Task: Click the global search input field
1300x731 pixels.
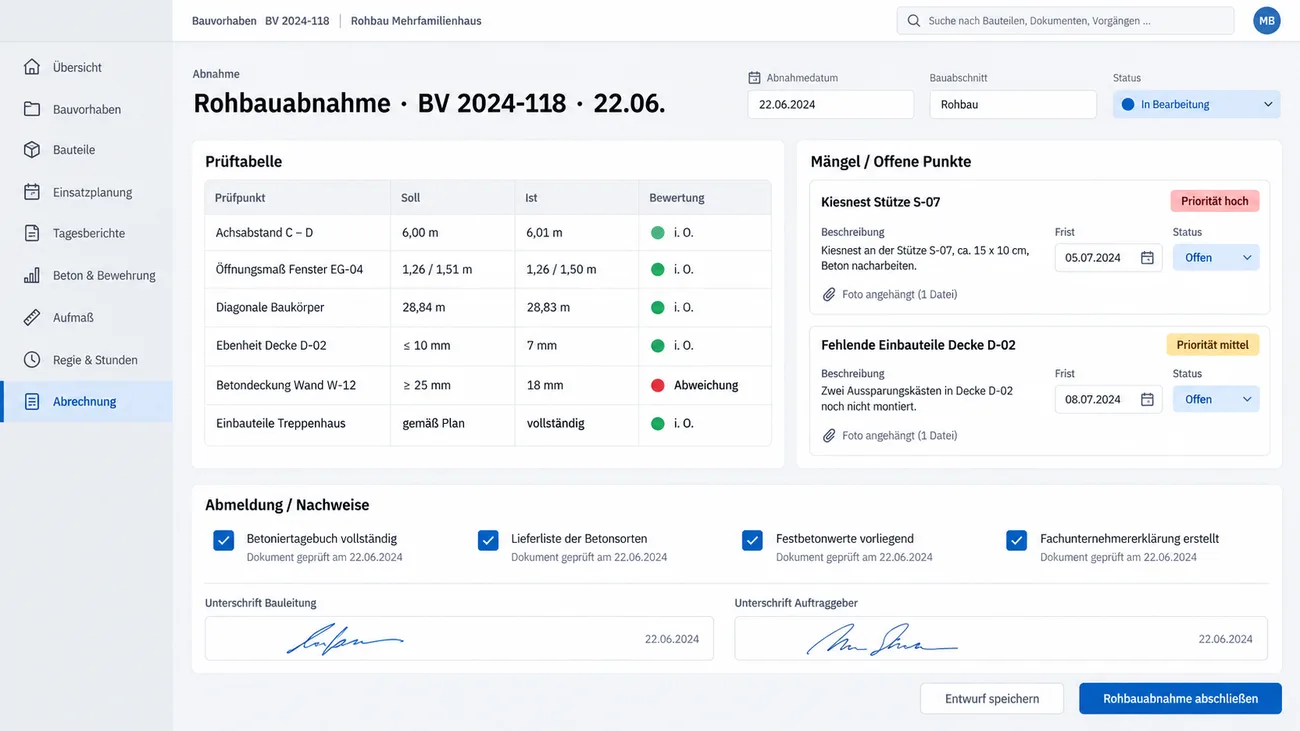Action: coord(1065,20)
